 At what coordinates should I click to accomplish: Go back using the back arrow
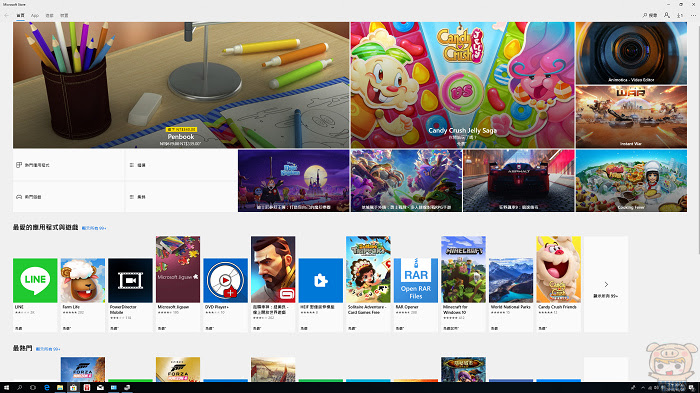coord(6,15)
